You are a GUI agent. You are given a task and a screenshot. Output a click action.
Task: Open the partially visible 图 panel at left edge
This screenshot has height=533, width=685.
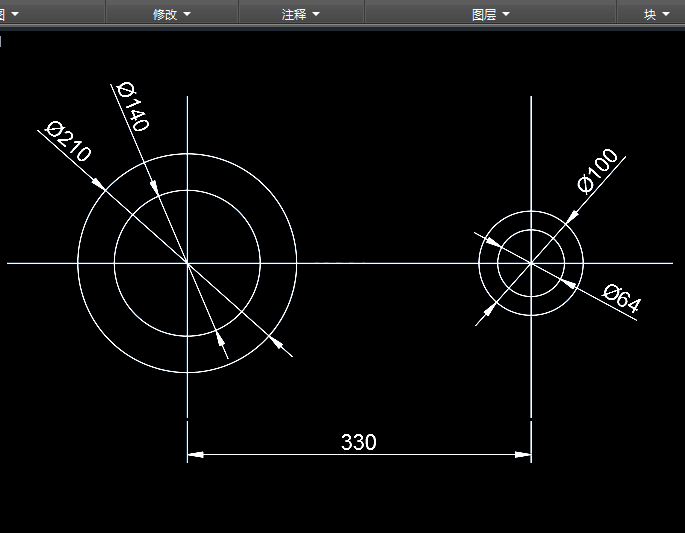(9, 14)
